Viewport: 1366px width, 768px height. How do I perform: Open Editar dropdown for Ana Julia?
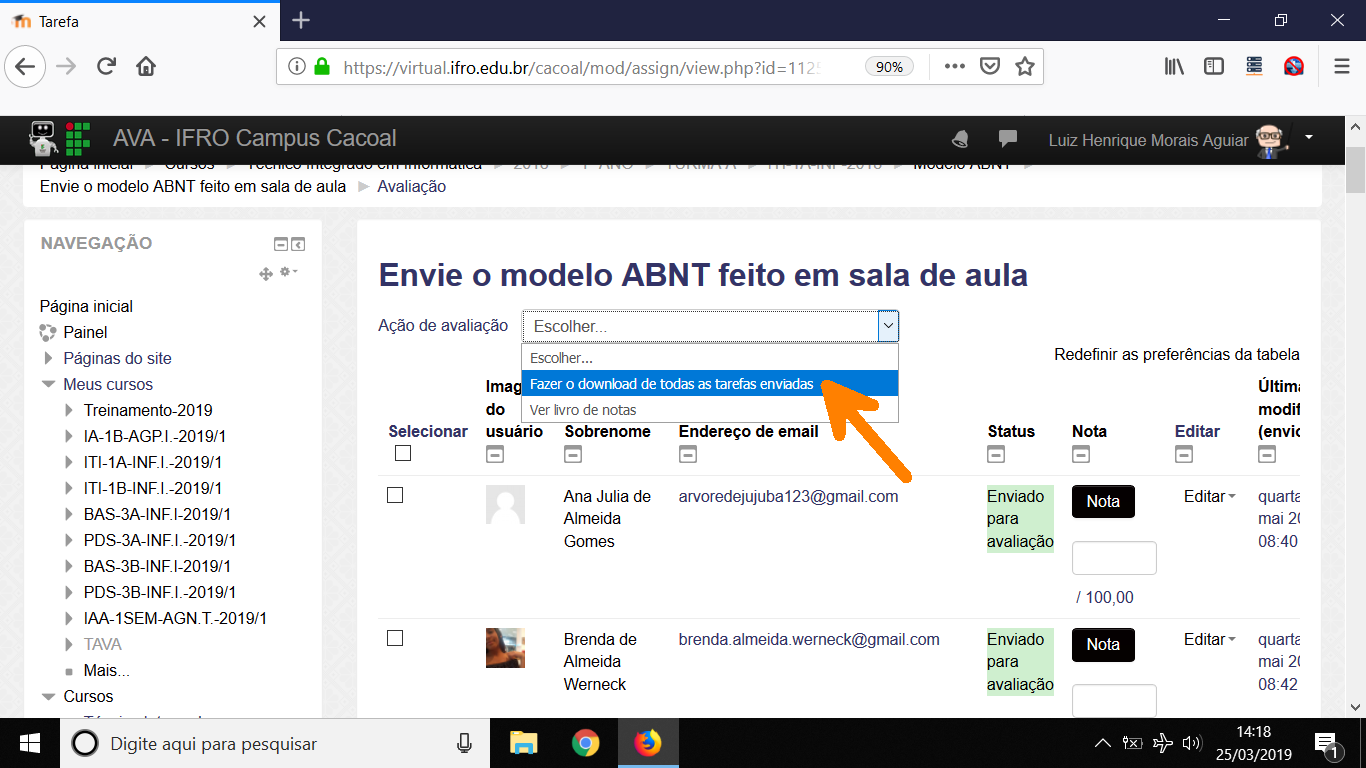(1209, 497)
